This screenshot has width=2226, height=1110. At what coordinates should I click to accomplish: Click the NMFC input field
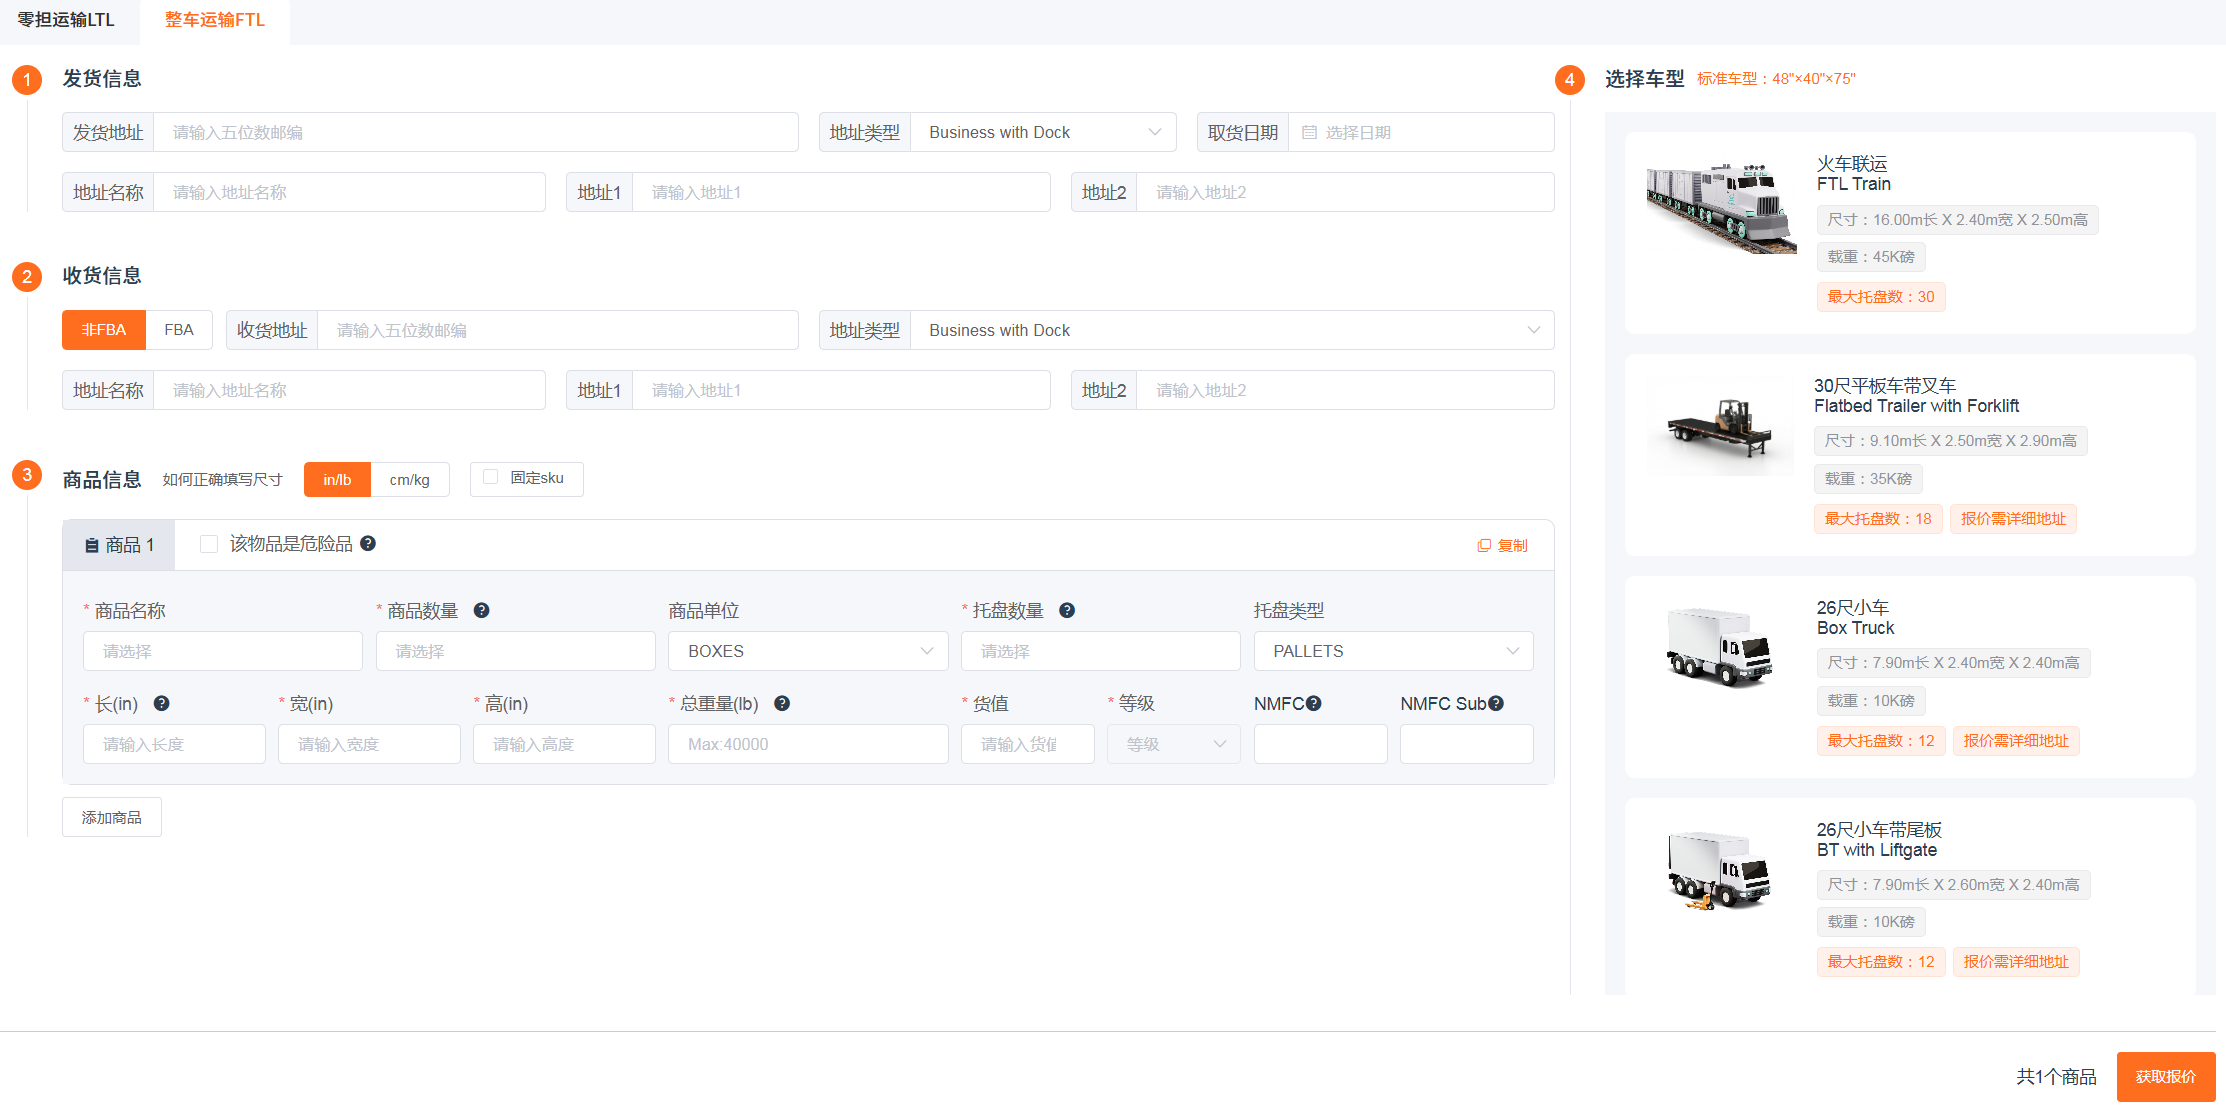pyautogui.click(x=1321, y=744)
